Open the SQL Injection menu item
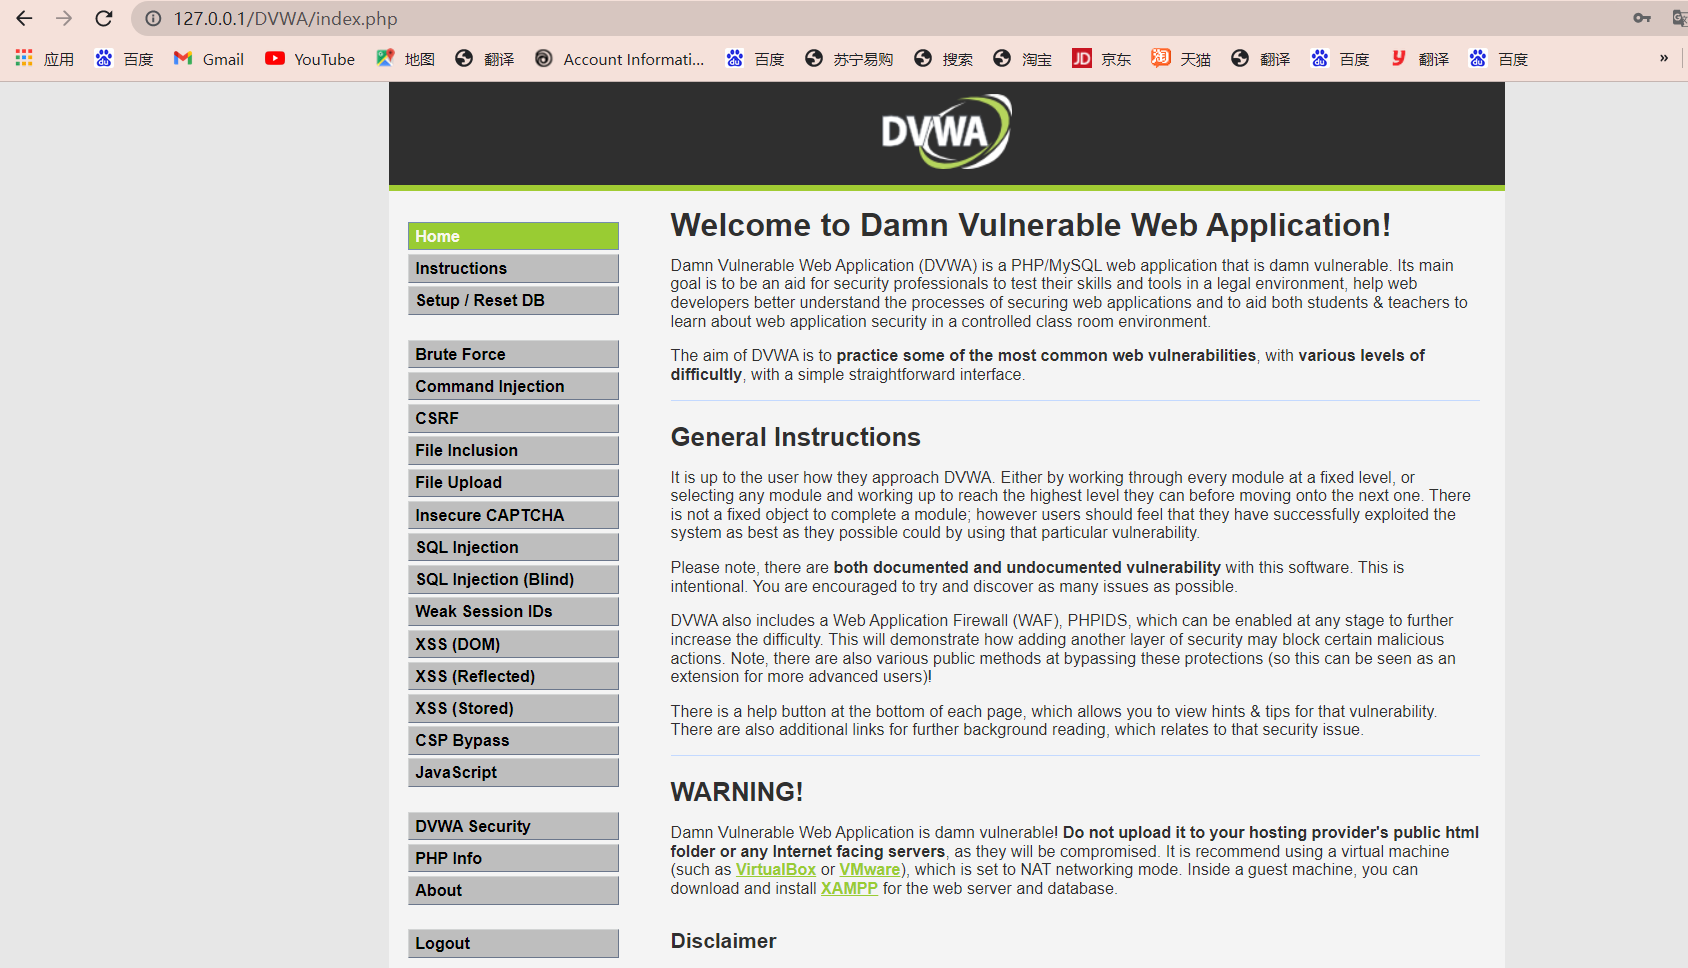1688x968 pixels. click(513, 547)
